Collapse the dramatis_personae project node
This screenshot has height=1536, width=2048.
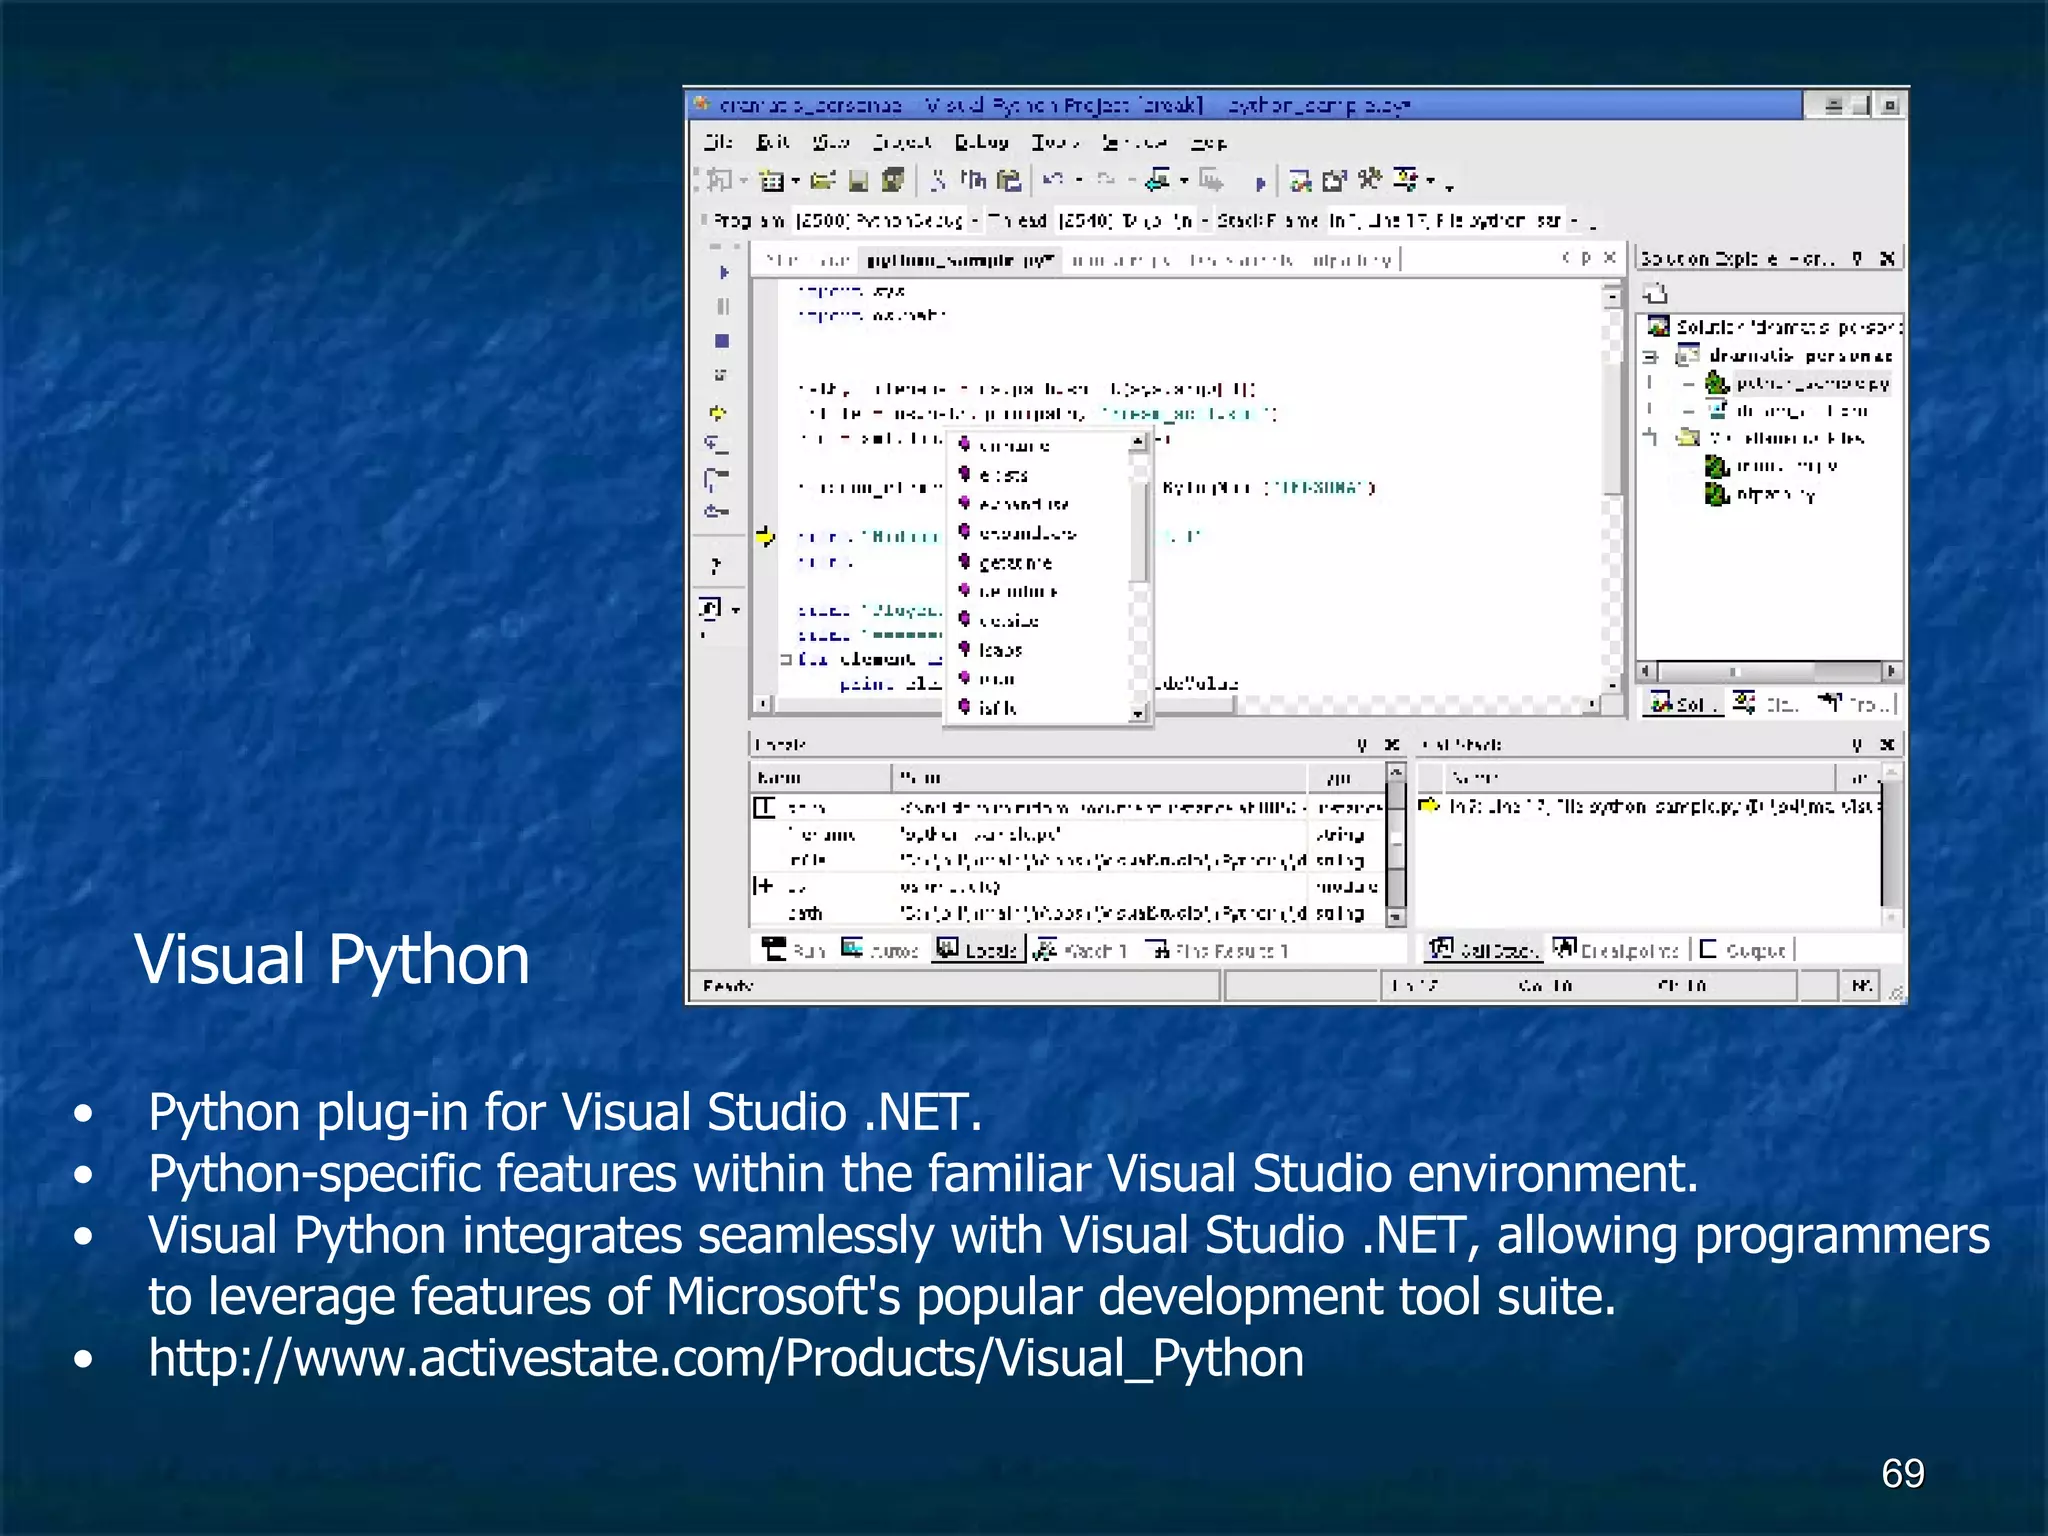tap(1651, 357)
